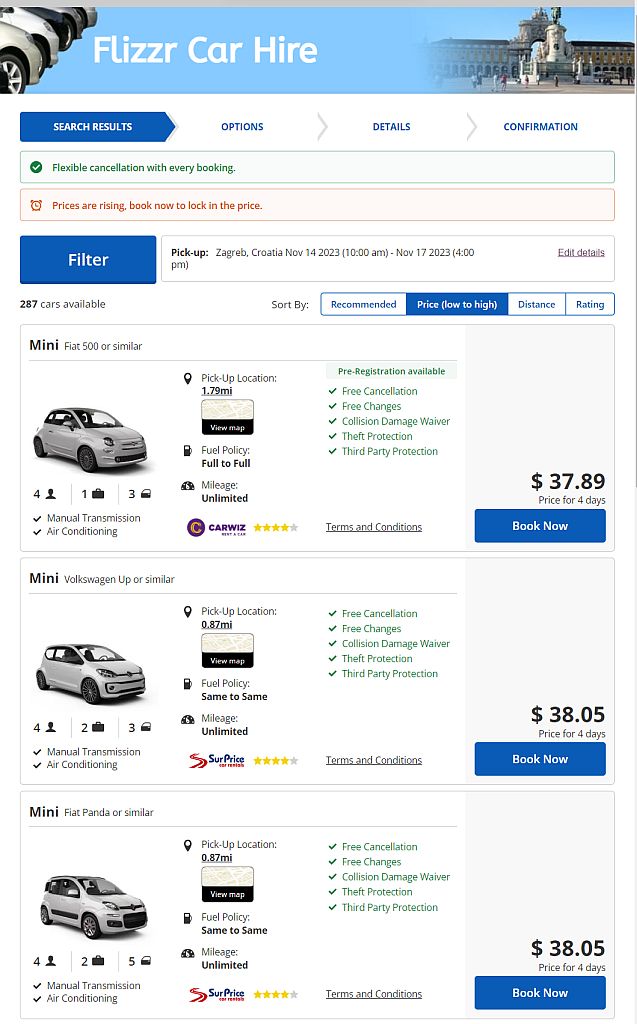Click Manual Transmission checkmark under Fiat Panda
Screen dimensions: 637x1024
coord(36,985)
